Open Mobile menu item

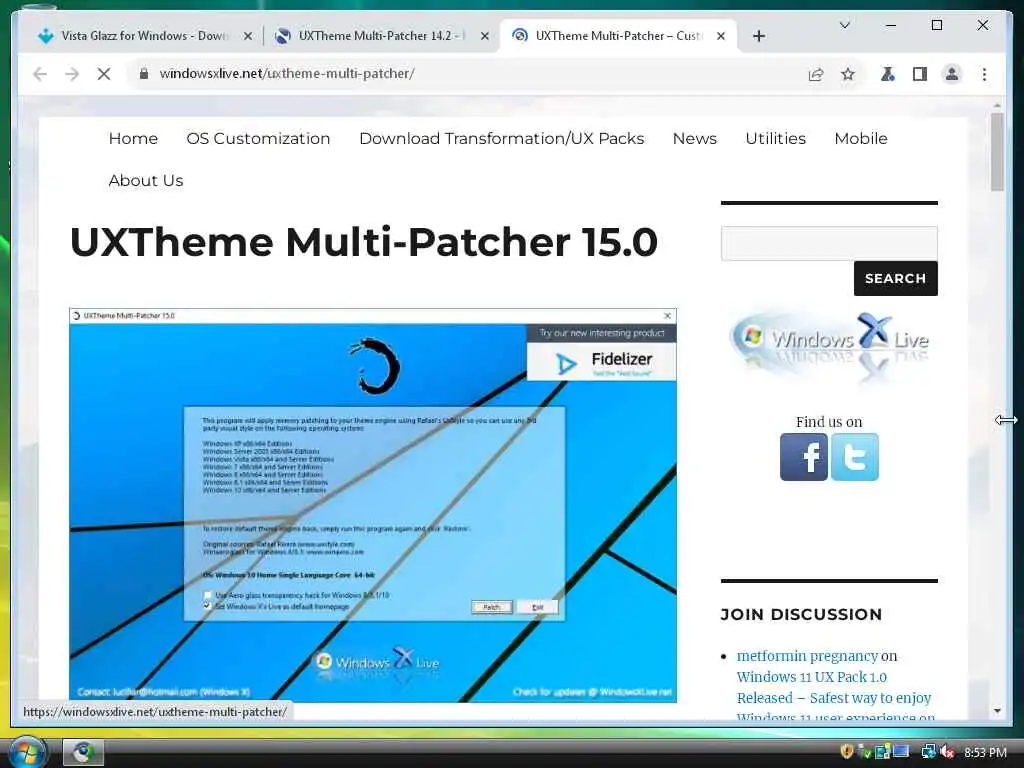(861, 138)
